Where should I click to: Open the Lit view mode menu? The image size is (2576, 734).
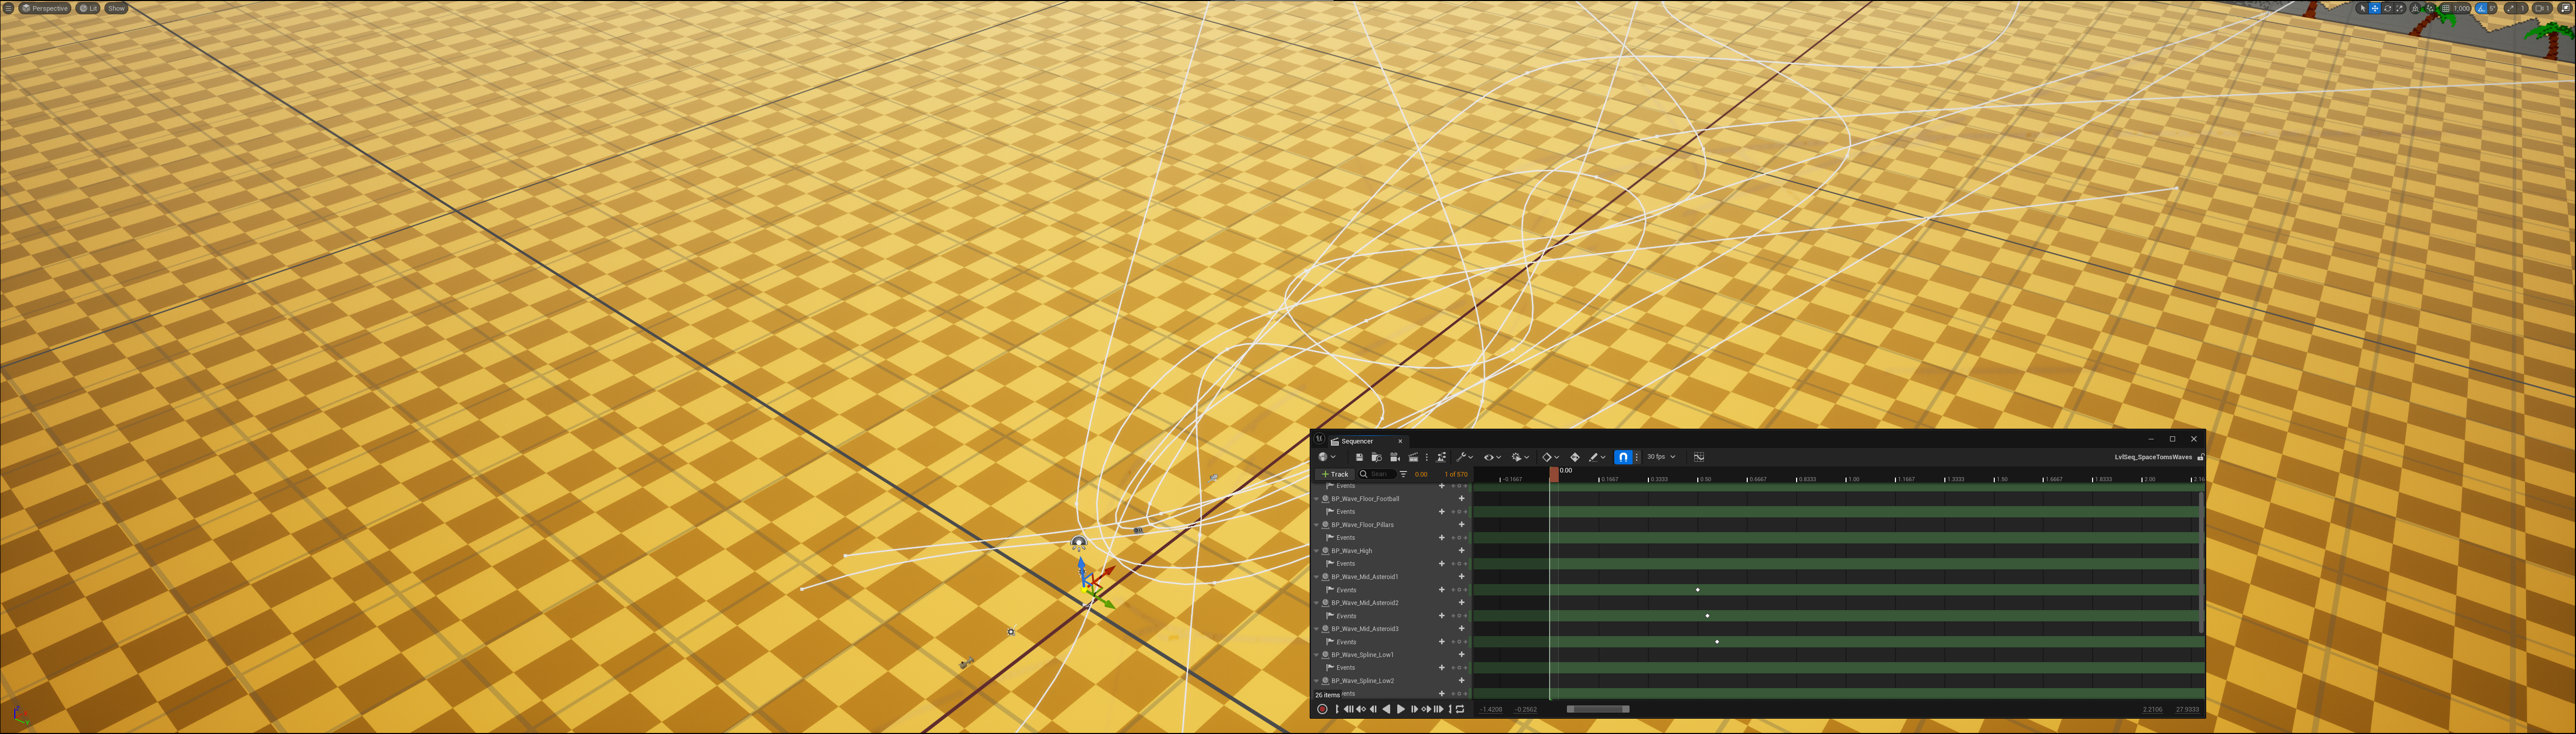(x=88, y=8)
